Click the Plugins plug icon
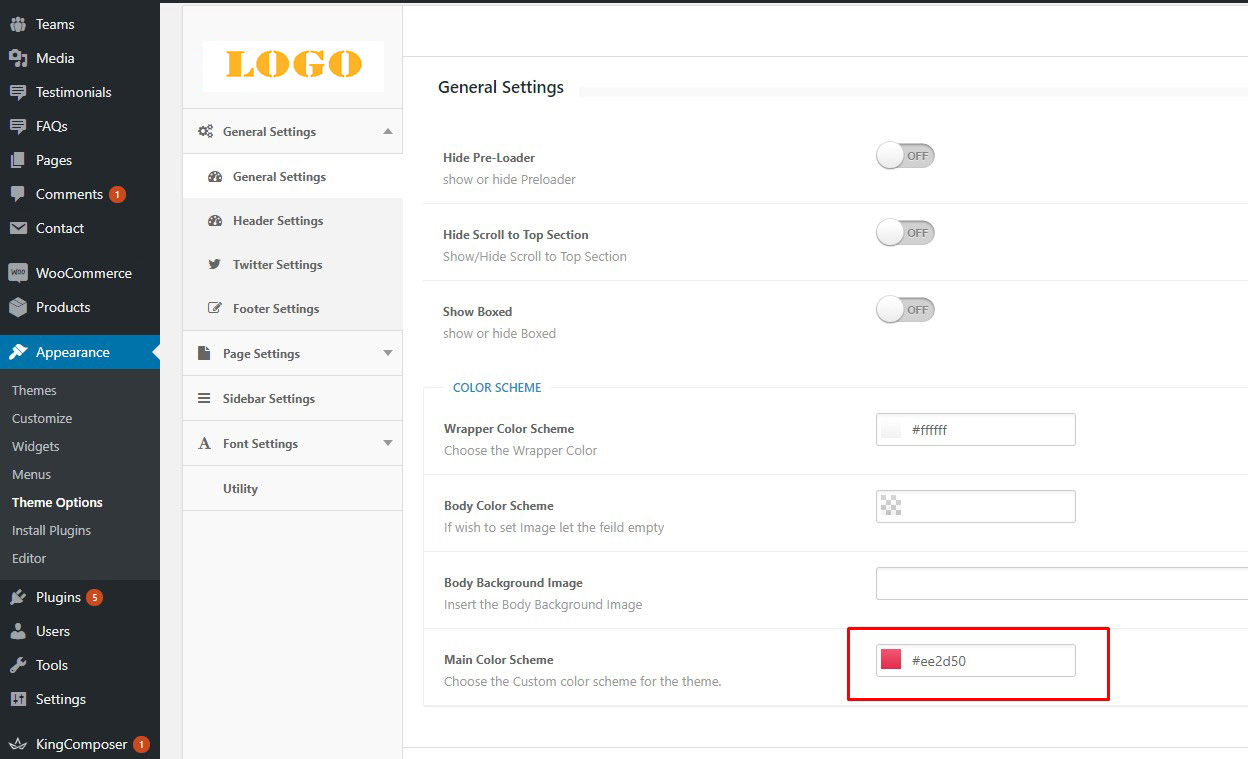Viewport: 1248px width, 759px height. click(18, 597)
